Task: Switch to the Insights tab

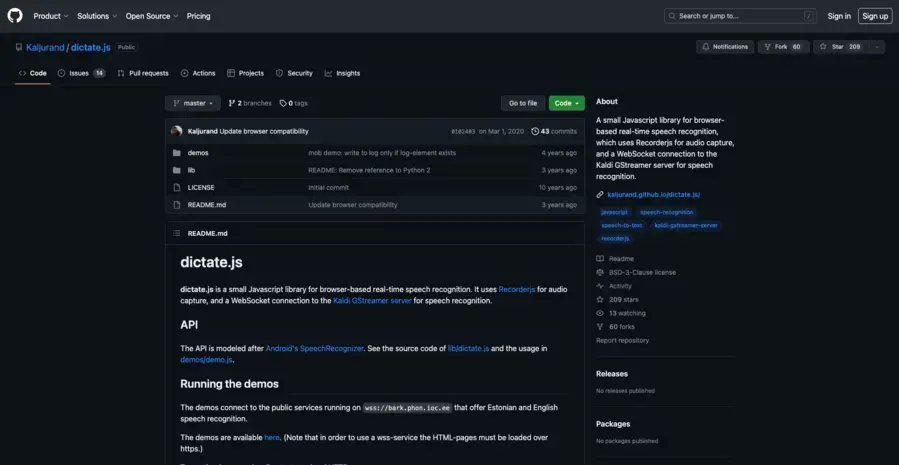Action: [x=342, y=73]
